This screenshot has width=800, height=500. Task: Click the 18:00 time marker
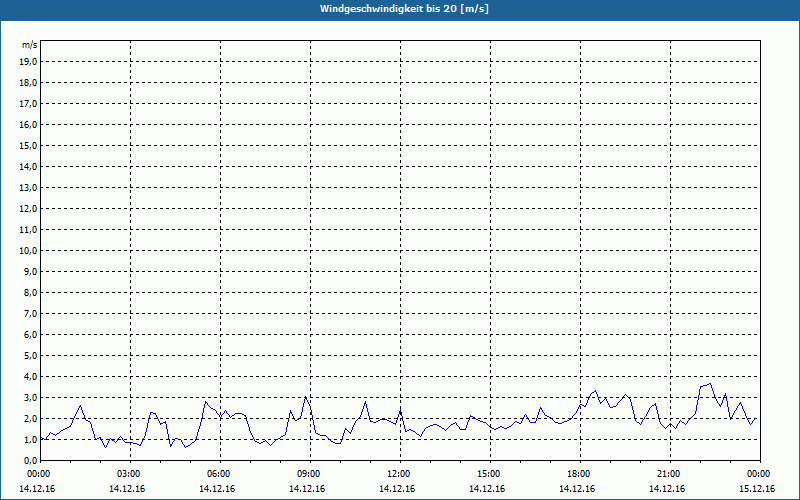point(579,474)
